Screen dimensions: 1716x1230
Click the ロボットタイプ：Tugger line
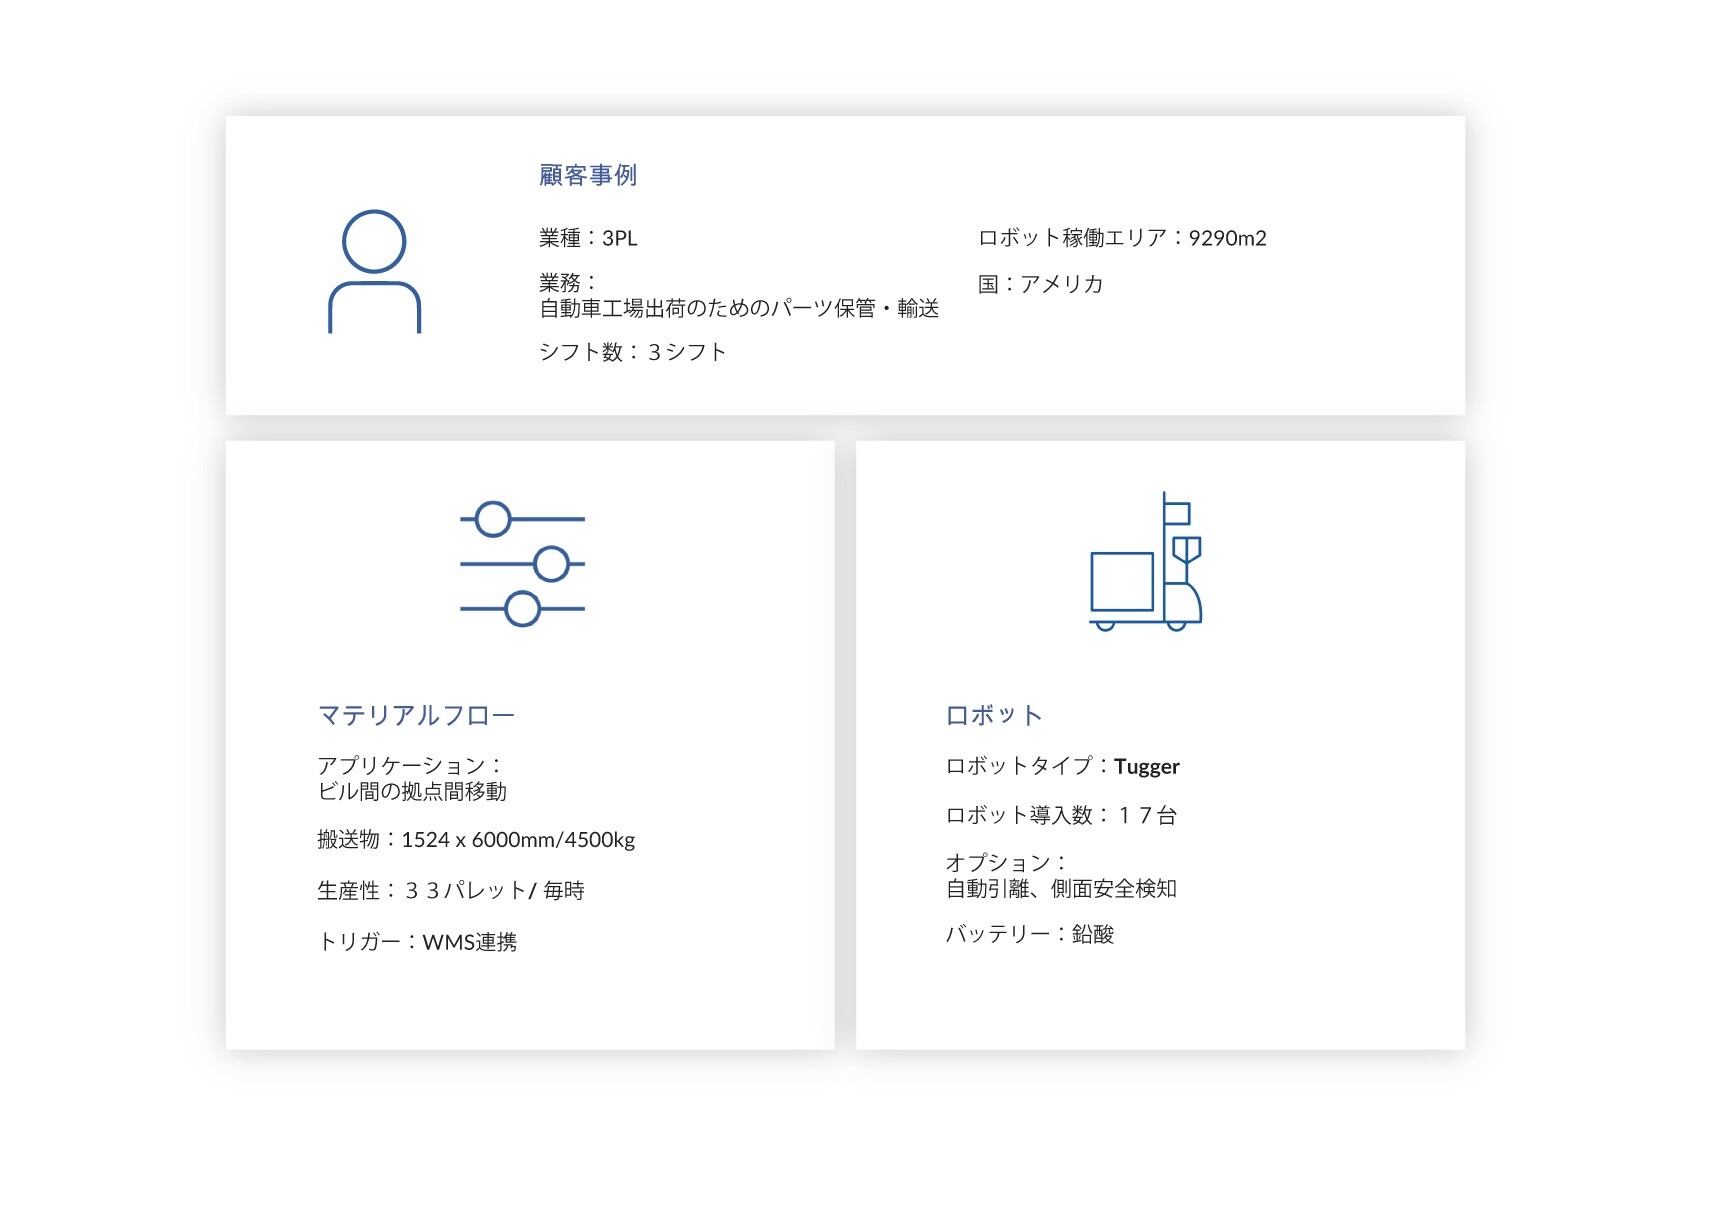click(x=1062, y=766)
